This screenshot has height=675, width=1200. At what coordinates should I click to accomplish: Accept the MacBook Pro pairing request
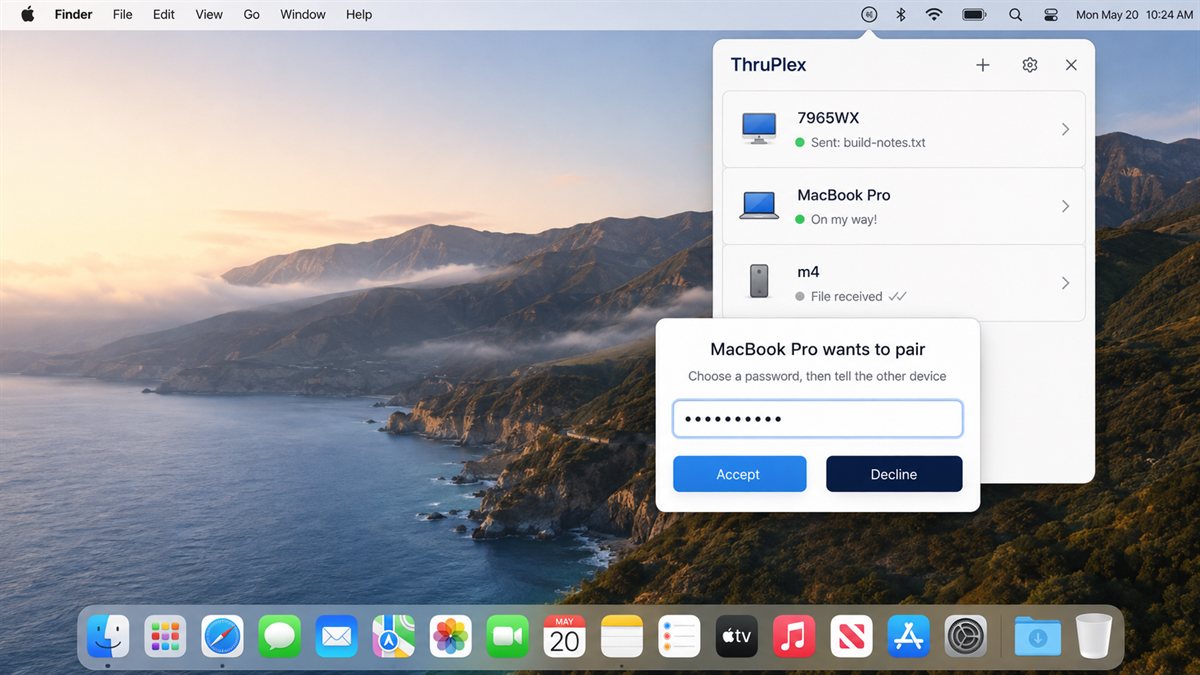739,474
